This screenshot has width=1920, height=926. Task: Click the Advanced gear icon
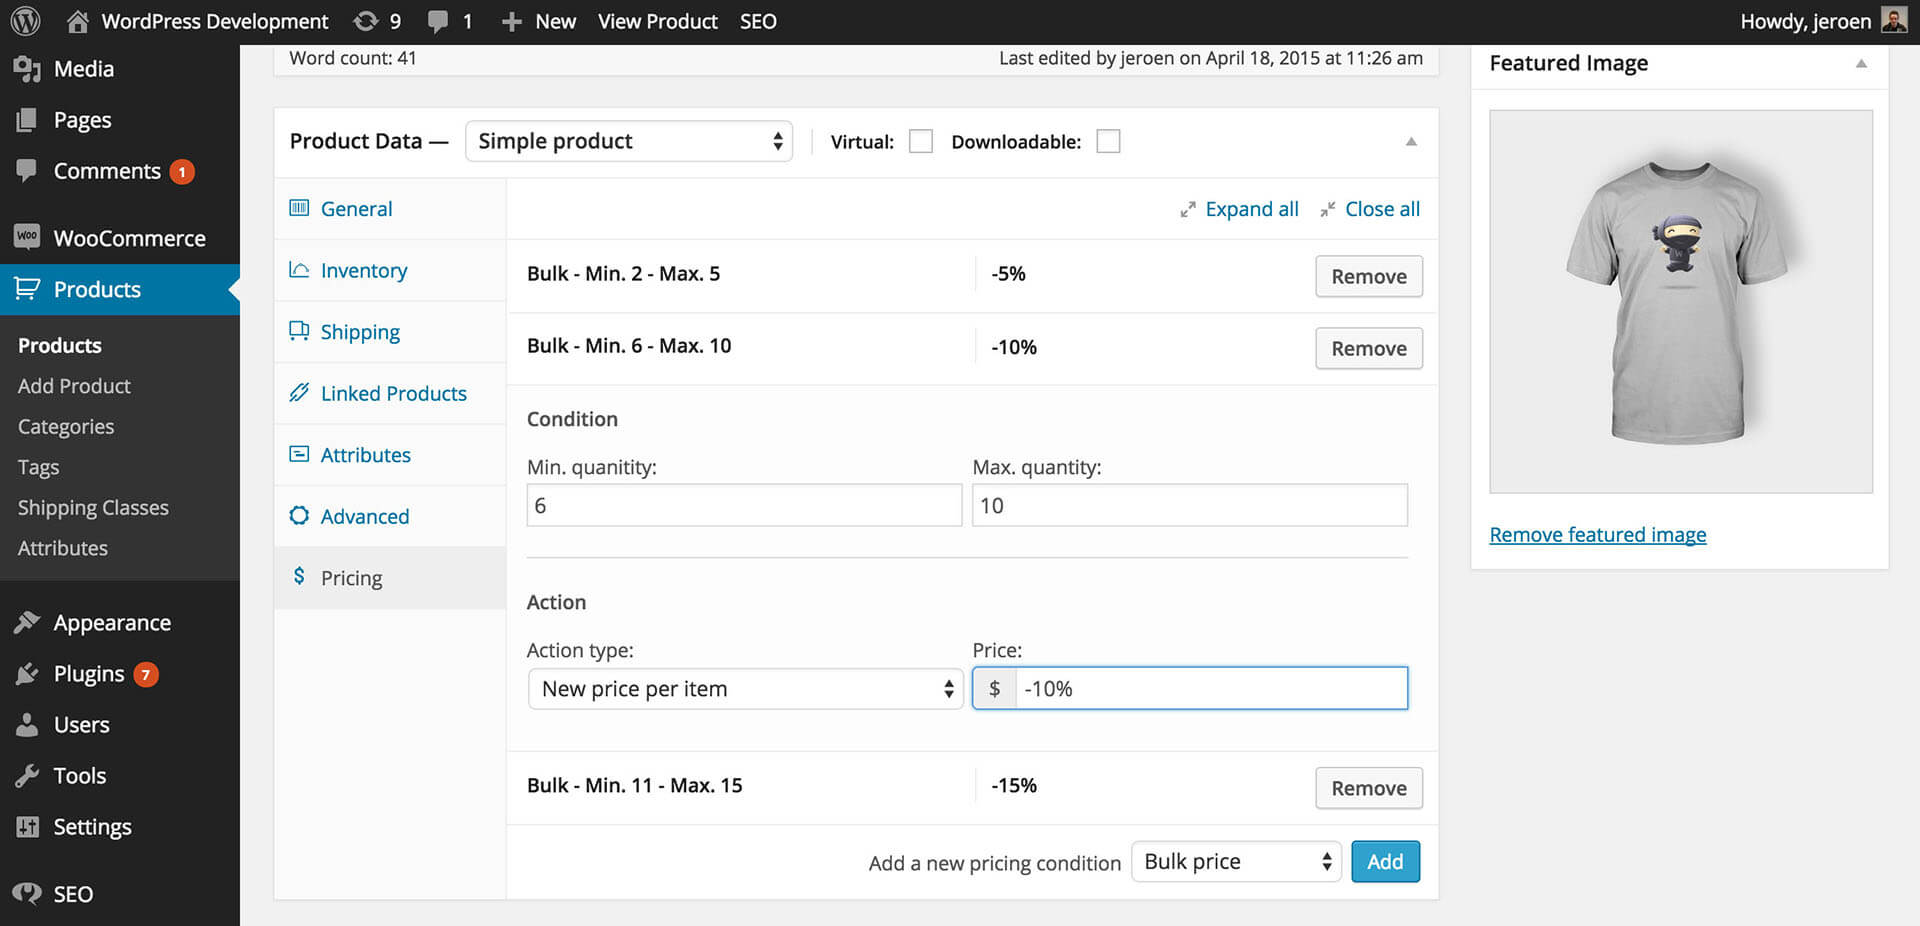[299, 515]
